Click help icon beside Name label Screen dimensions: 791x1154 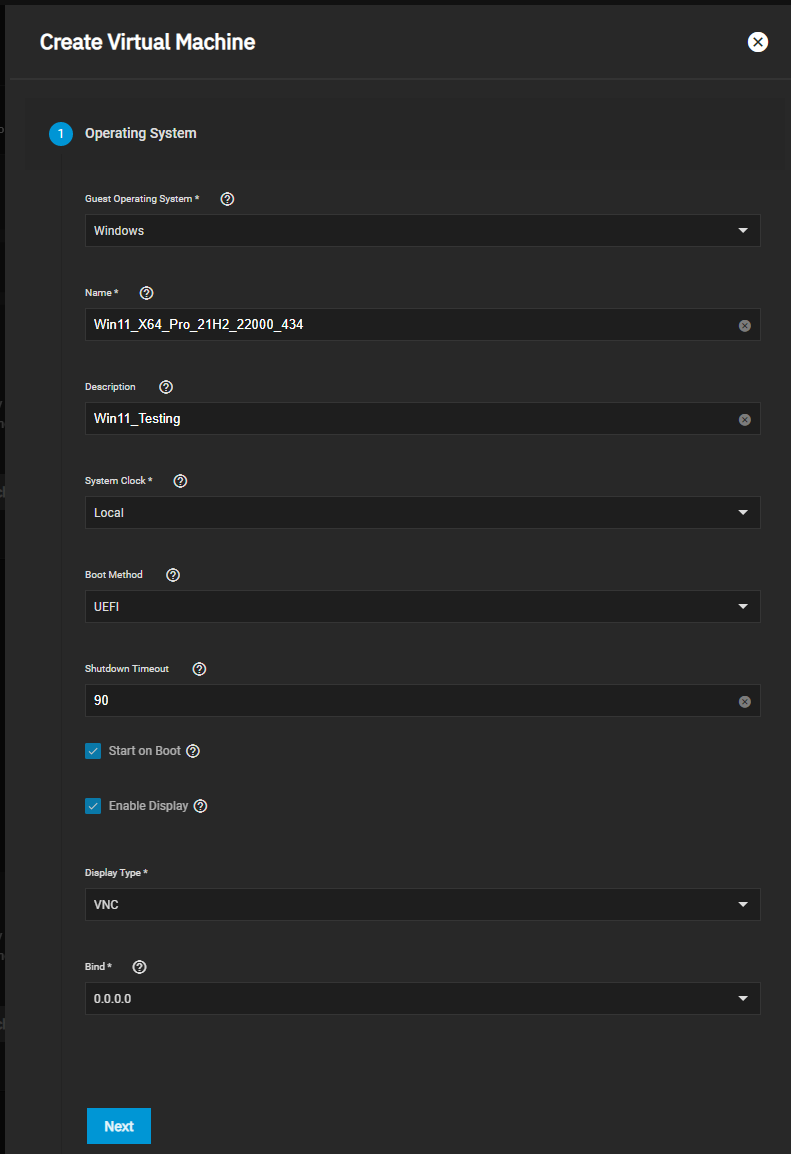[147, 293]
